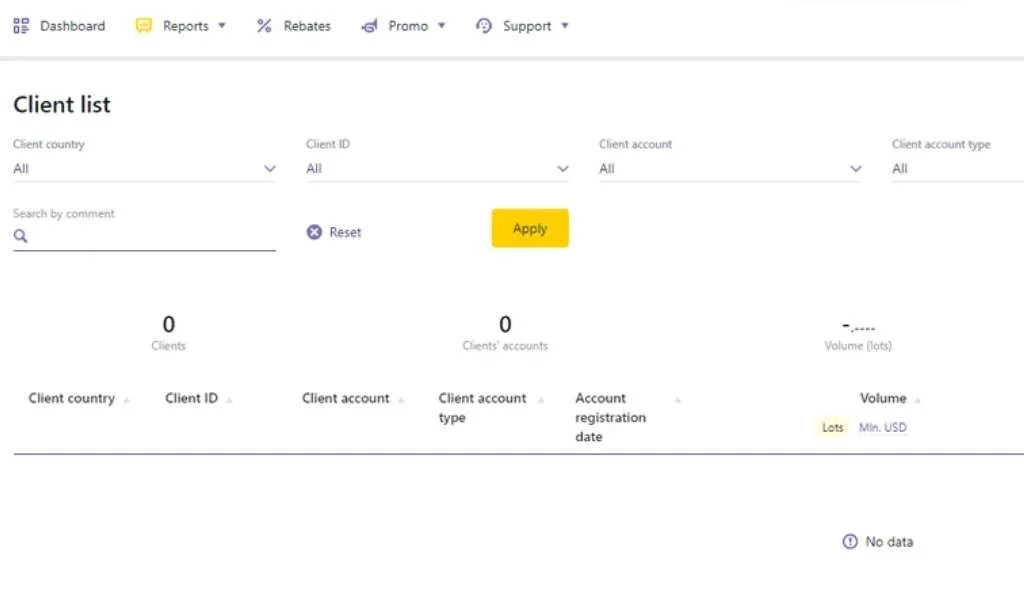Select the Reports speech bubble icon

[x=143, y=26]
